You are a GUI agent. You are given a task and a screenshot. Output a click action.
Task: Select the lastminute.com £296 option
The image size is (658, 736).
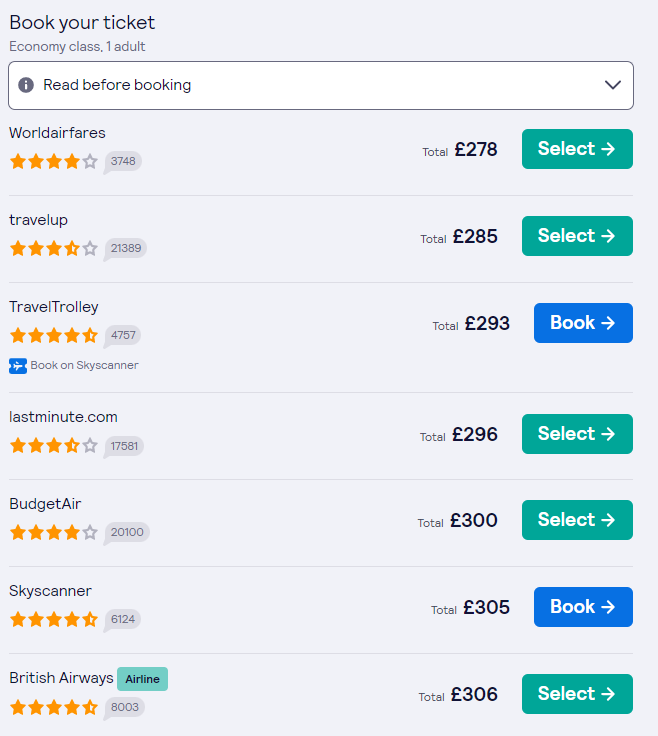[x=577, y=434]
